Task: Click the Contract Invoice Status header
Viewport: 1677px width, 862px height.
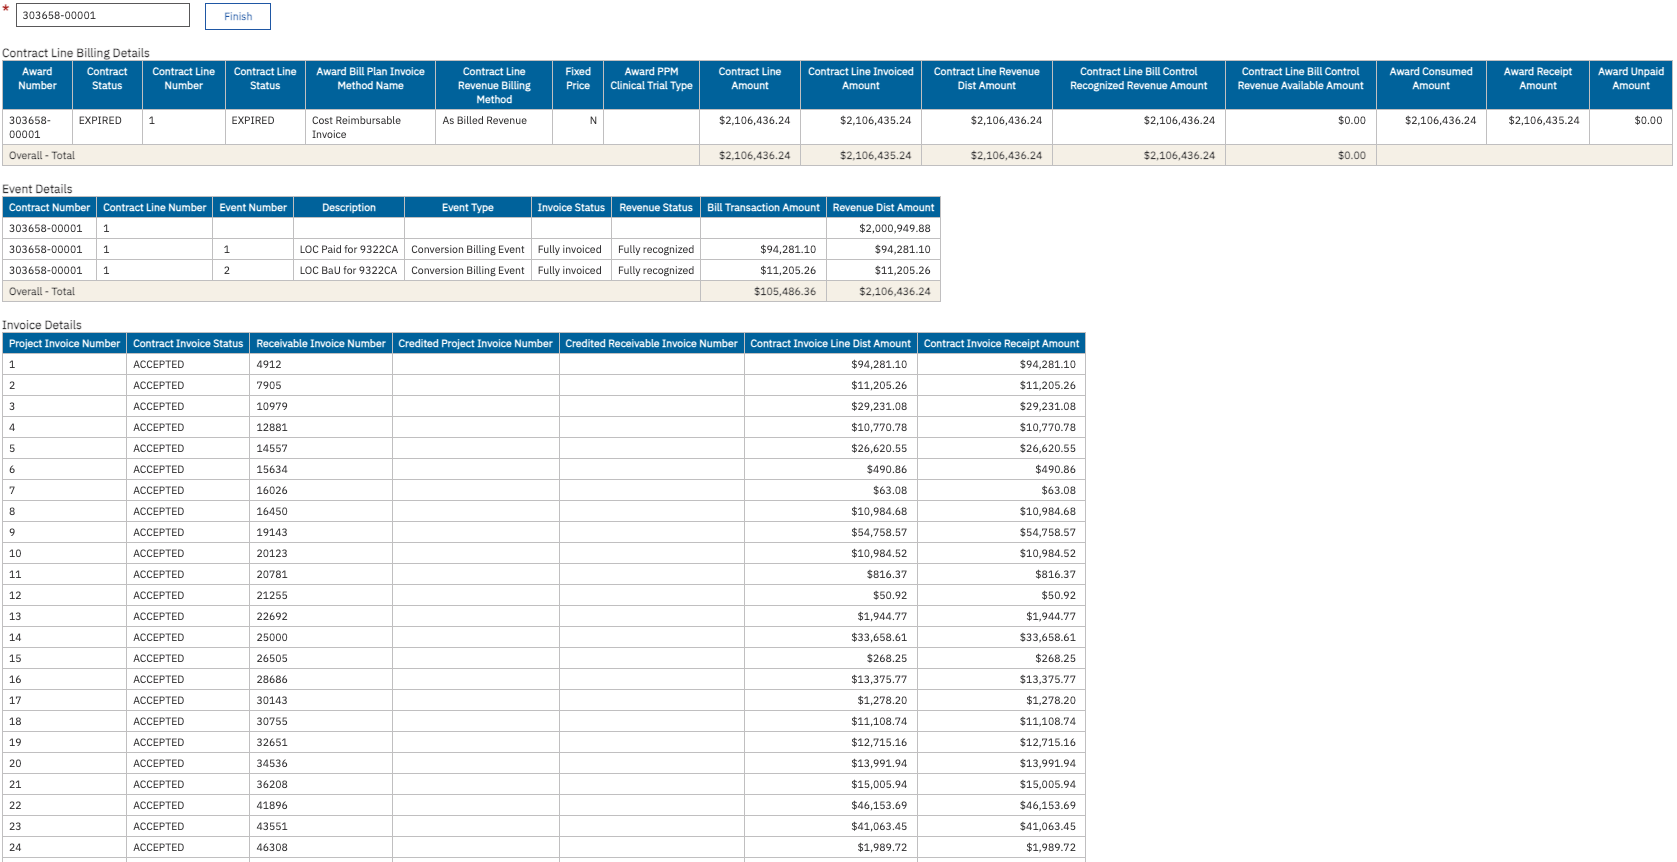Action: [x=188, y=344]
